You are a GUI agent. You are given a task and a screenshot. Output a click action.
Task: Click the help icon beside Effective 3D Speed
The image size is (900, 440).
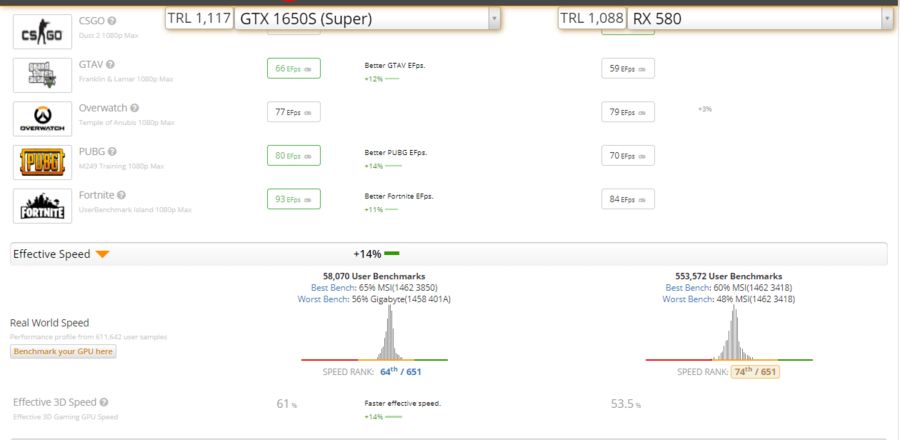point(104,403)
